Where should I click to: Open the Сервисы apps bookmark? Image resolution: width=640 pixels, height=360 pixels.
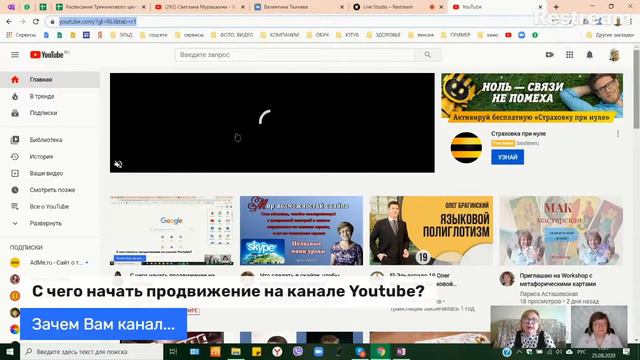point(21,35)
